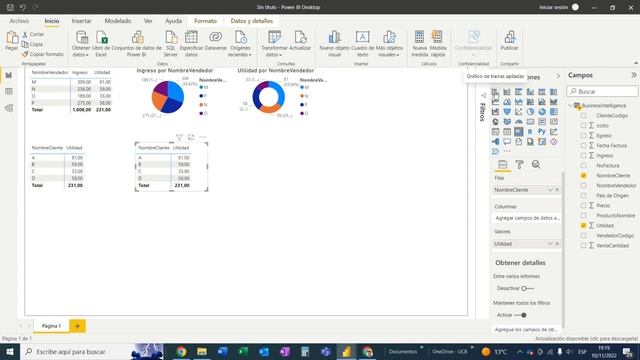Choose the R script visual
This screenshot has height=360, width=640.
(530, 131)
